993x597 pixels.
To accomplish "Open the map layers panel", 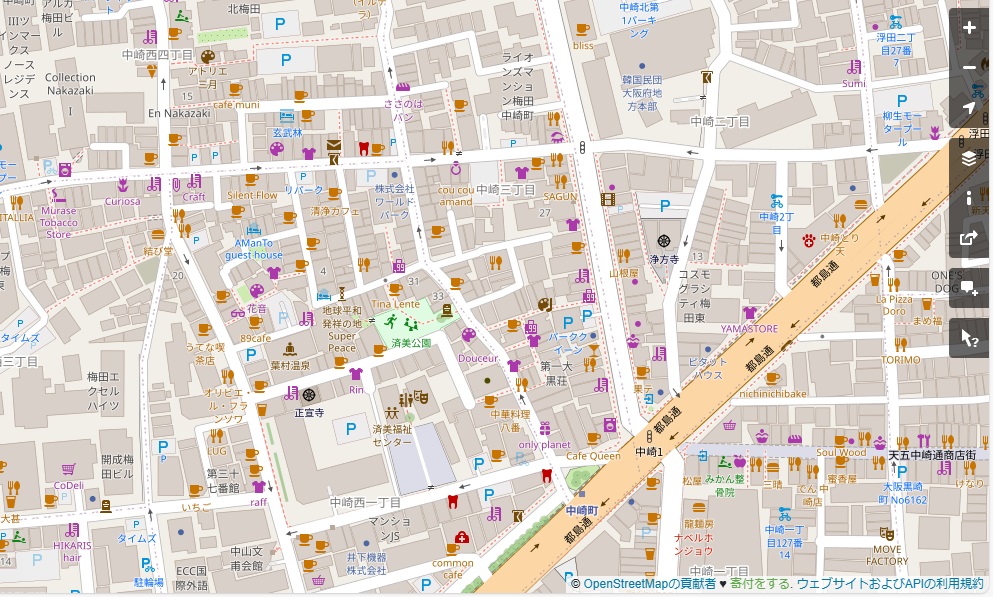I will tap(968, 158).
